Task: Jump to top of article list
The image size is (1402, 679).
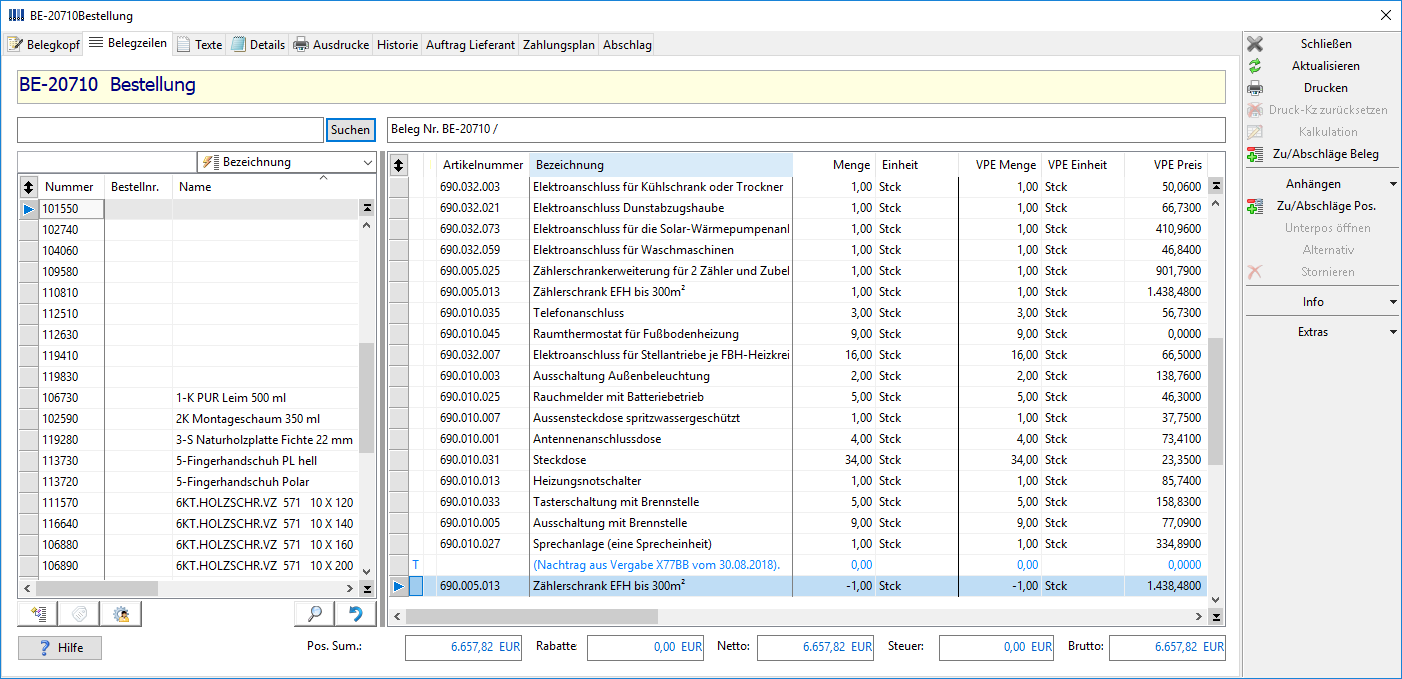Action: pos(367,207)
